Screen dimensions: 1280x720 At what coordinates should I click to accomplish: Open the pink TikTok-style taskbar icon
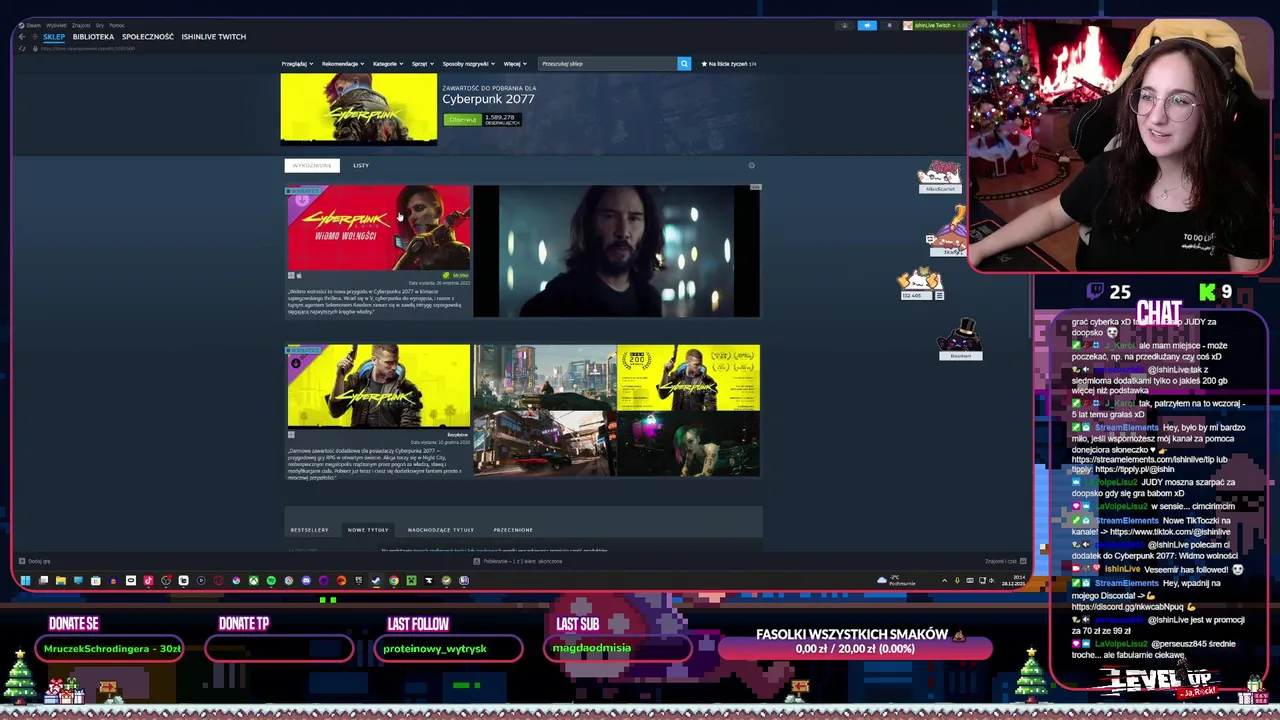pos(148,580)
